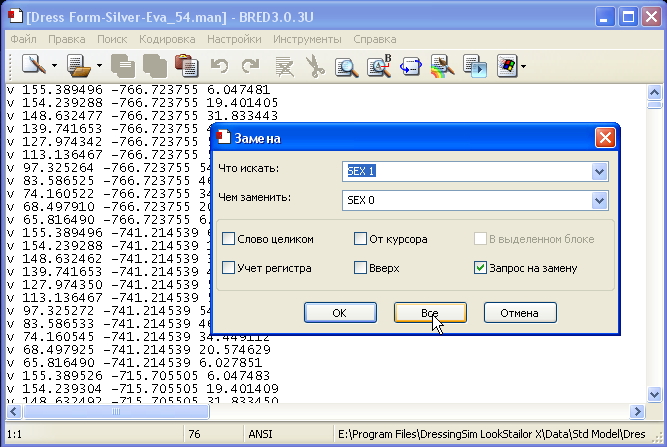This screenshot has width=667, height=447.
Task: Expand the Что искать dropdown arrow
Action: point(599,171)
